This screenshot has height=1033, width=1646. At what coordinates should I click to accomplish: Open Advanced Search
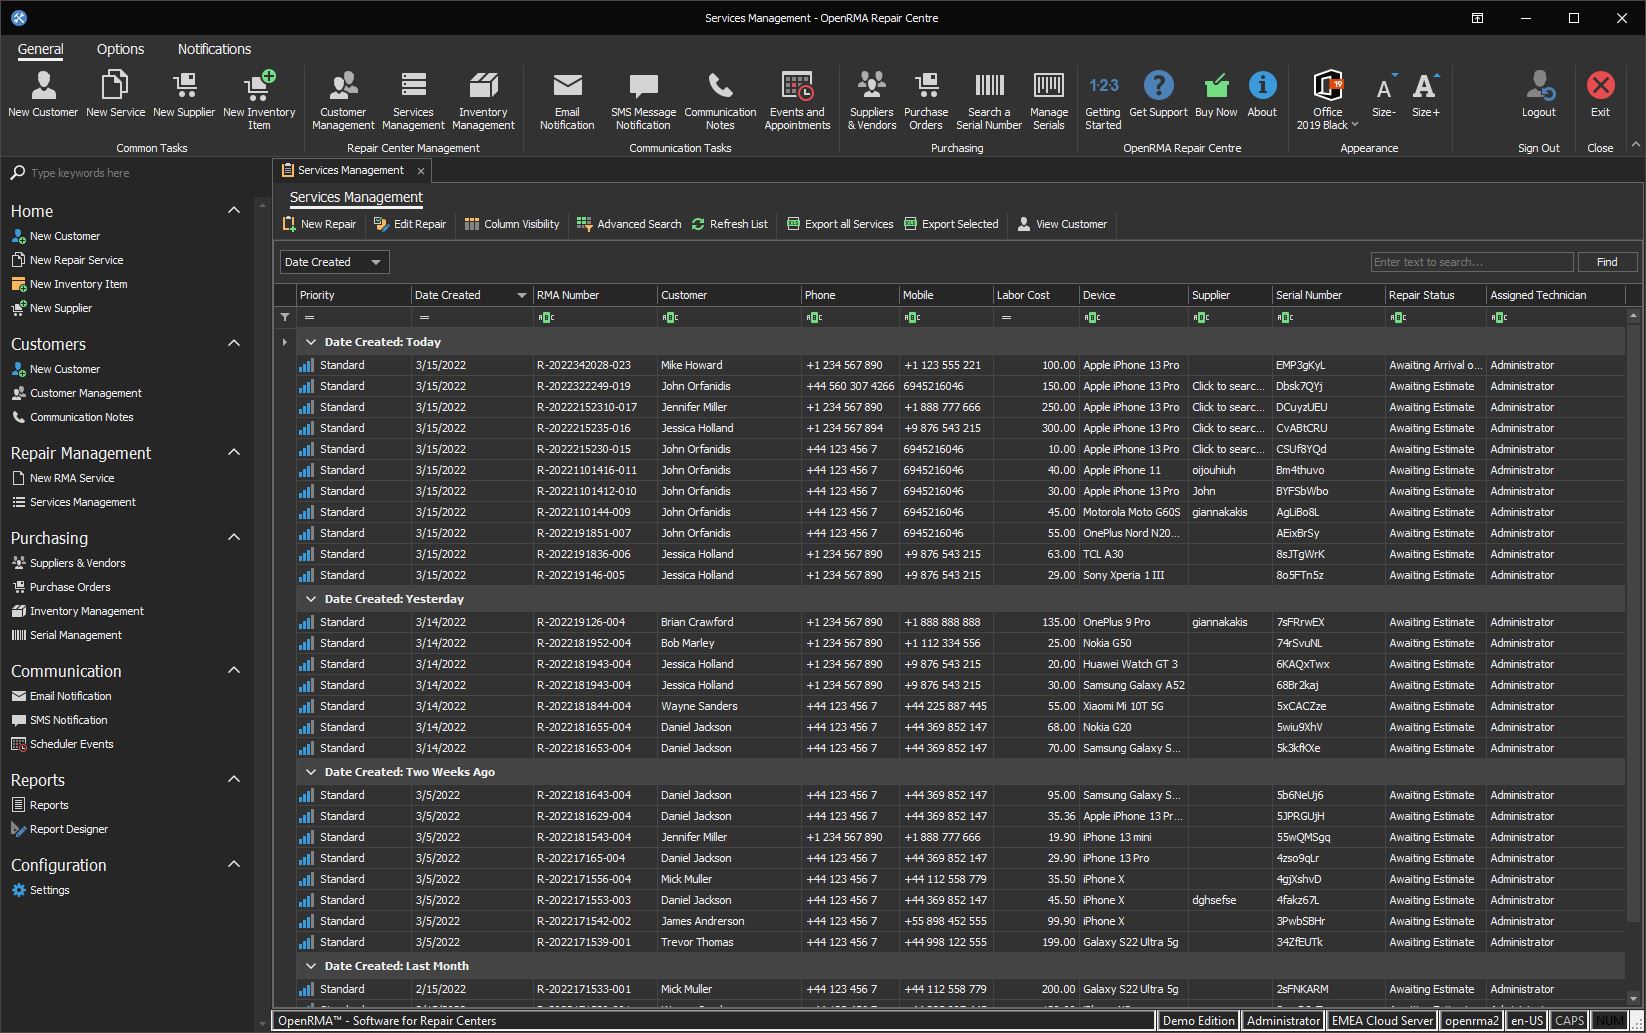click(629, 224)
